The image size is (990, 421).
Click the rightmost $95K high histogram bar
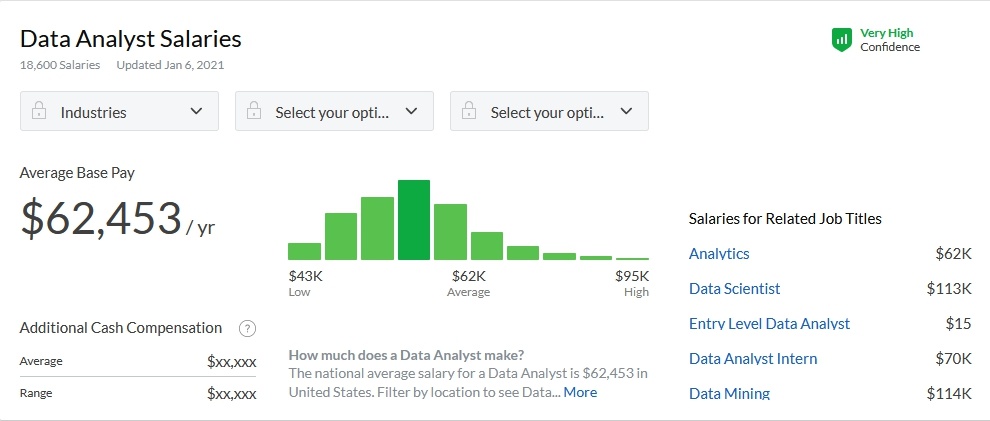pos(632,258)
